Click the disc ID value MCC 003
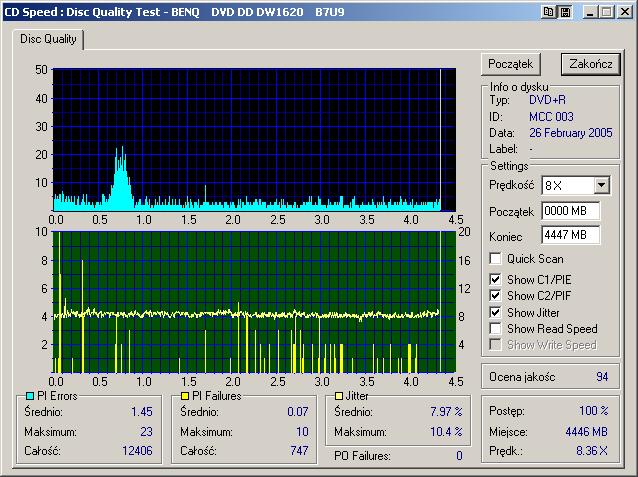 click(551, 117)
